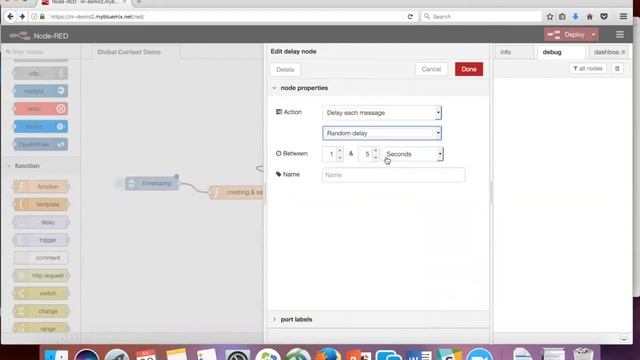The width and height of the screenshot is (640, 360).
Task: Decrease the Between maximum value of 5
Action: coord(376,158)
